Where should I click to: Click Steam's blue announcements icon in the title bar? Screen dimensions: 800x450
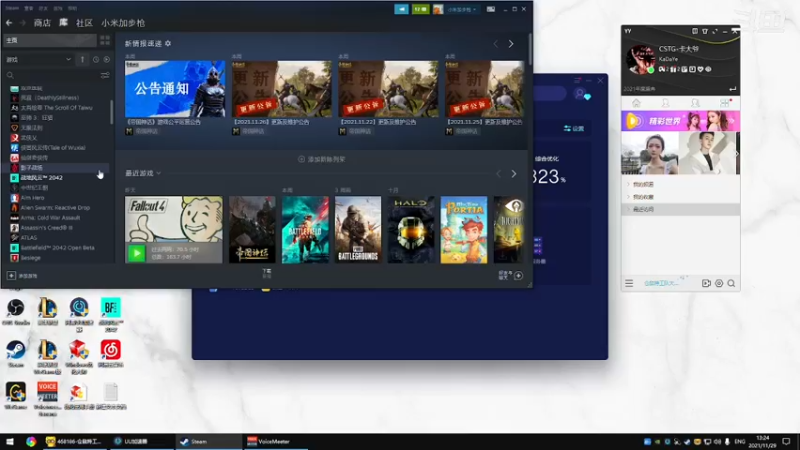coord(402,9)
